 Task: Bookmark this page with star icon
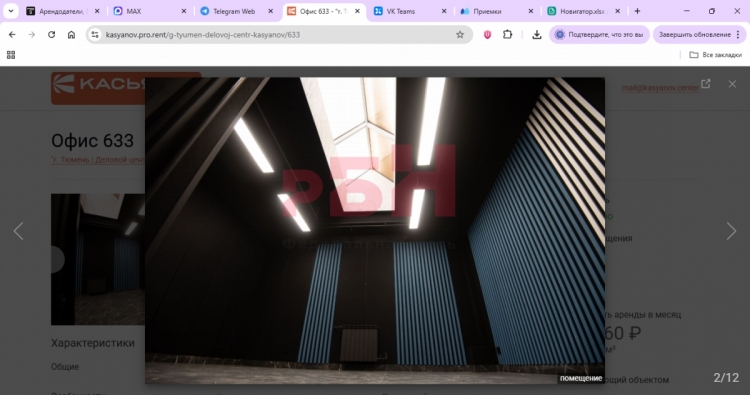tap(460, 34)
